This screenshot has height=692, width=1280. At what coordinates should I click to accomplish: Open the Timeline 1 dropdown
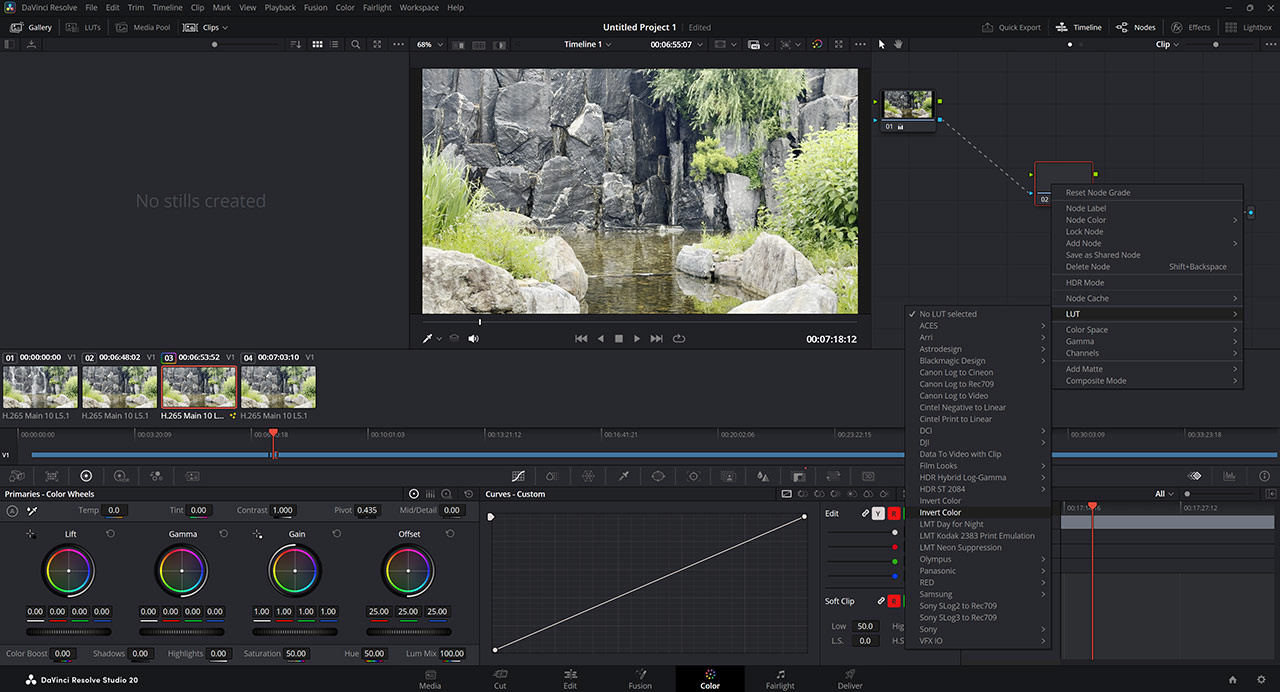click(587, 44)
